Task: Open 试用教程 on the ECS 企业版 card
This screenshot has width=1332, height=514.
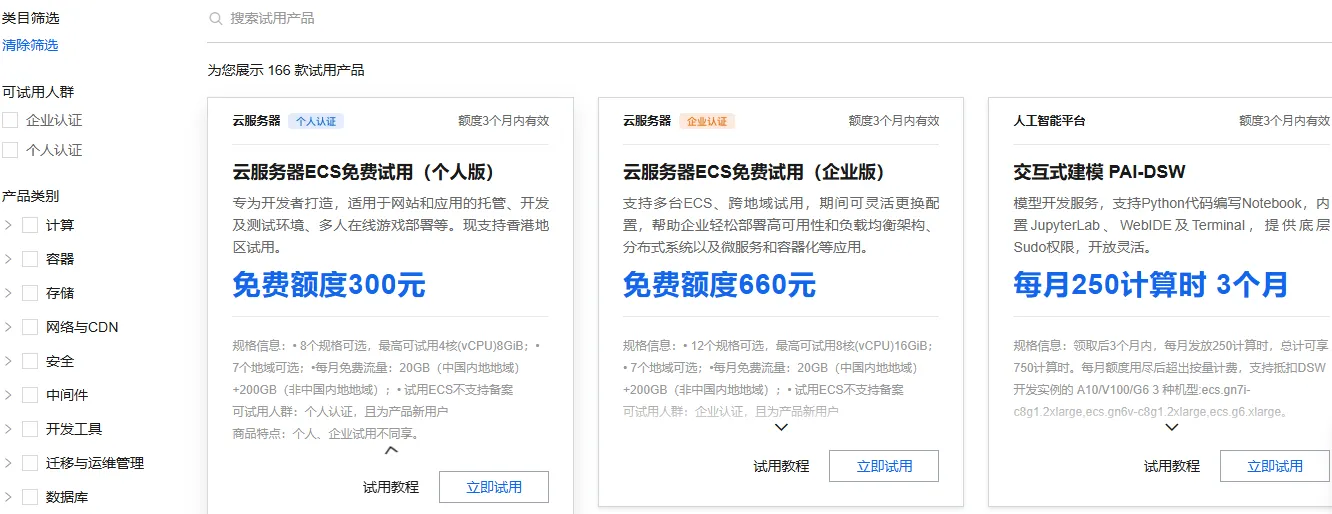Action: tap(781, 466)
